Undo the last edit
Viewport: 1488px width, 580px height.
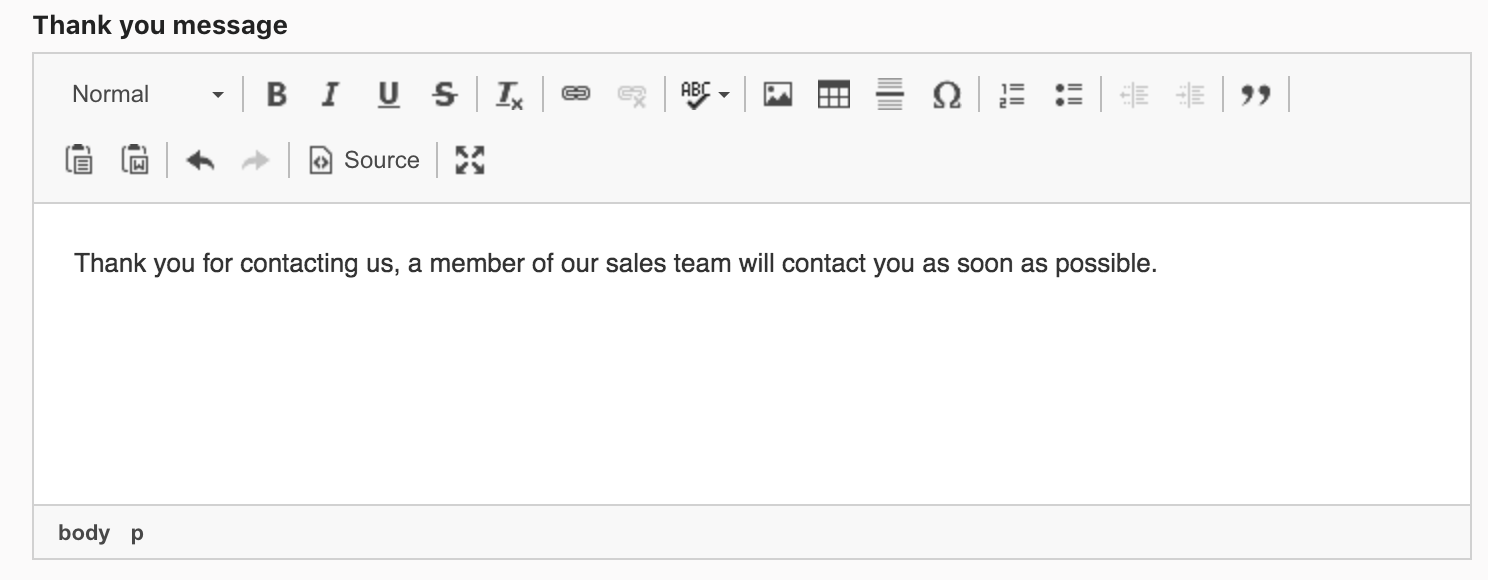click(x=201, y=160)
